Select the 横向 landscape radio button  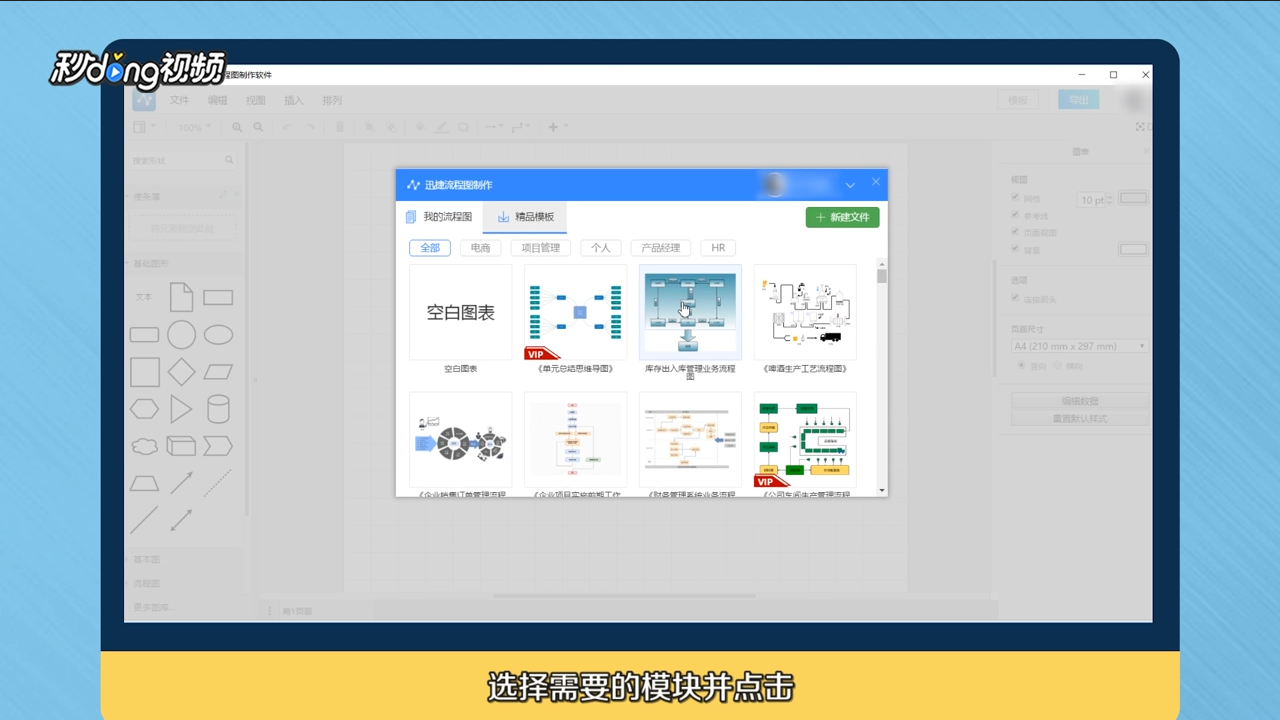click(1057, 366)
